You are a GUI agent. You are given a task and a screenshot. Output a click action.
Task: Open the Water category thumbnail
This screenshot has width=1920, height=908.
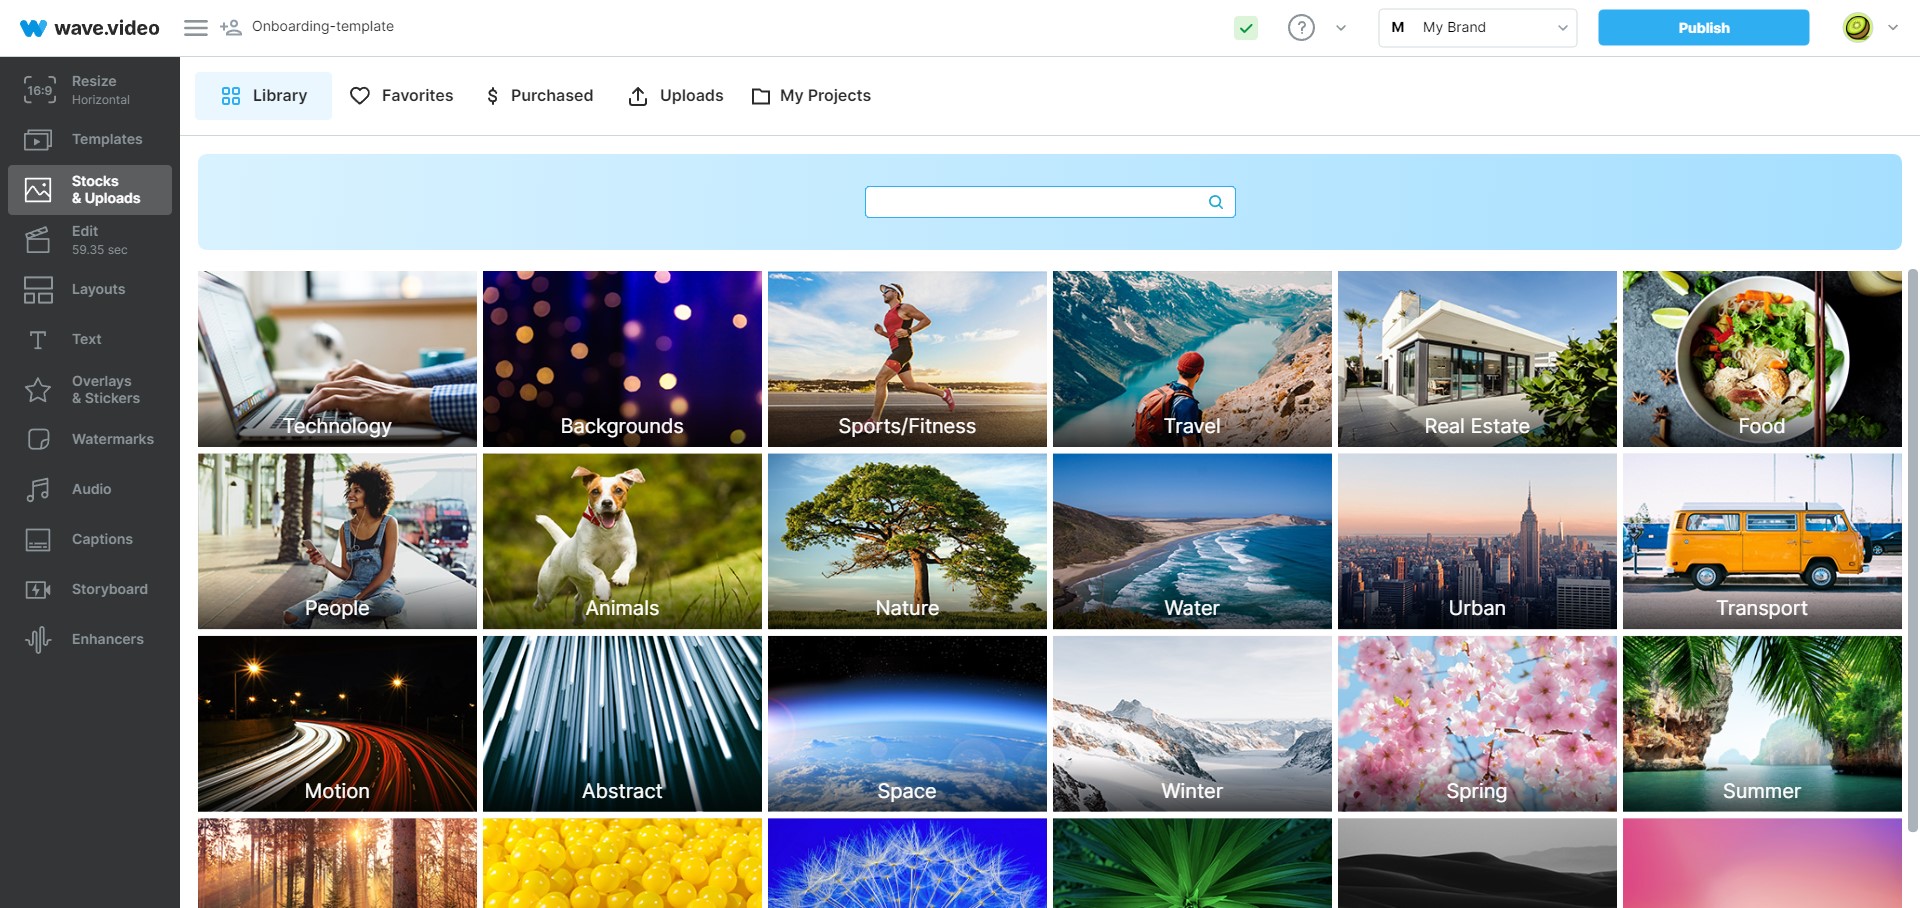(1192, 541)
